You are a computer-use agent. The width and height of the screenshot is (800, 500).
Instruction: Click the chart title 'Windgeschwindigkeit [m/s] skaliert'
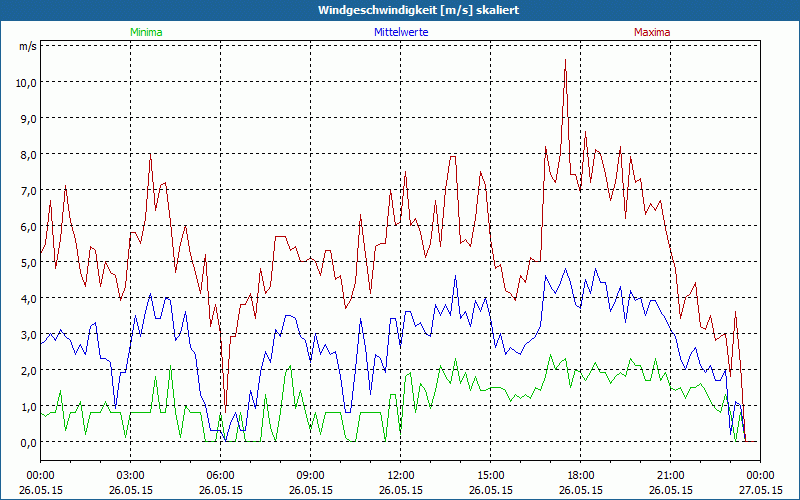[418, 10]
